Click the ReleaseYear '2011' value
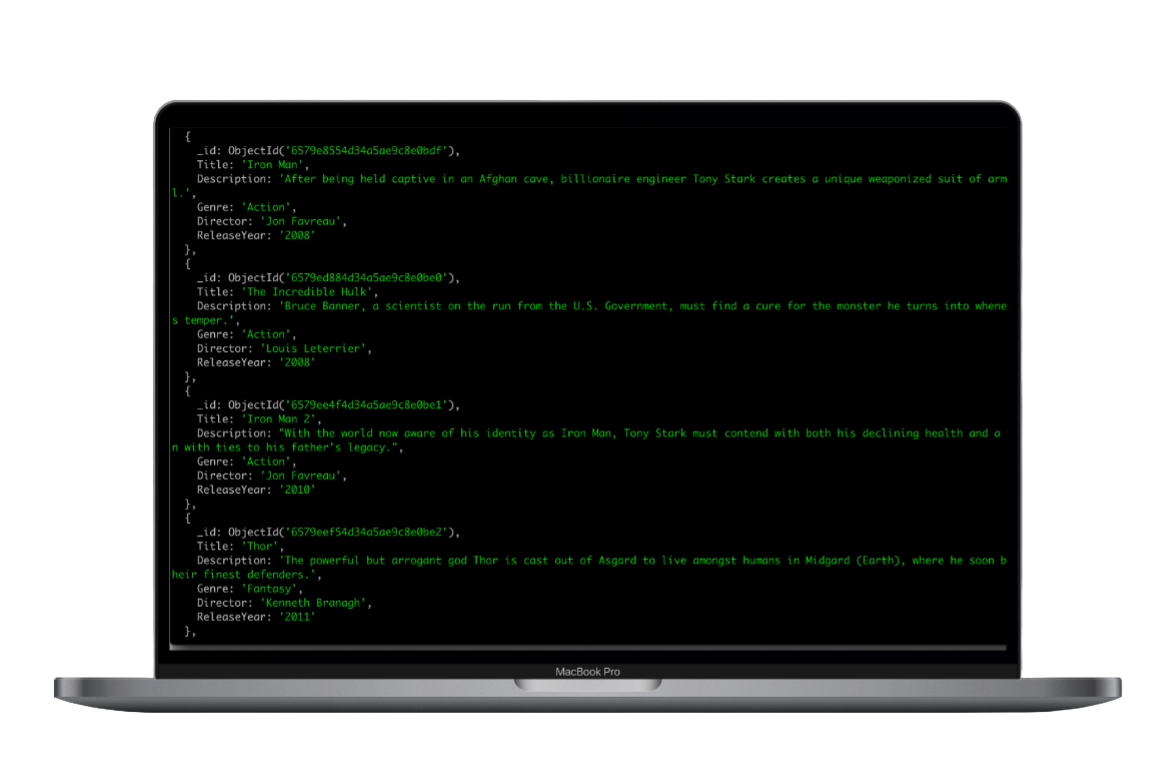The width and height of the screenshot is (1175, 783). point(297,617)
